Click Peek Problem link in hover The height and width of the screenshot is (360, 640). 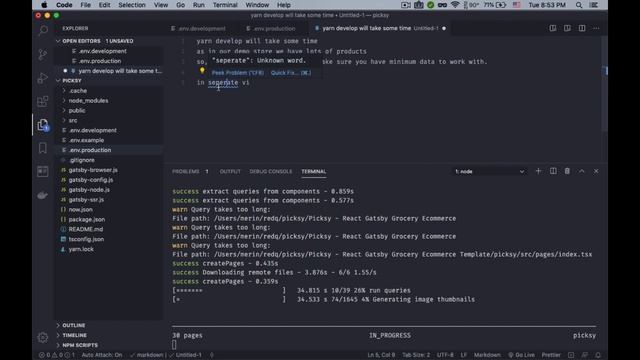click(x=238, y=73)
